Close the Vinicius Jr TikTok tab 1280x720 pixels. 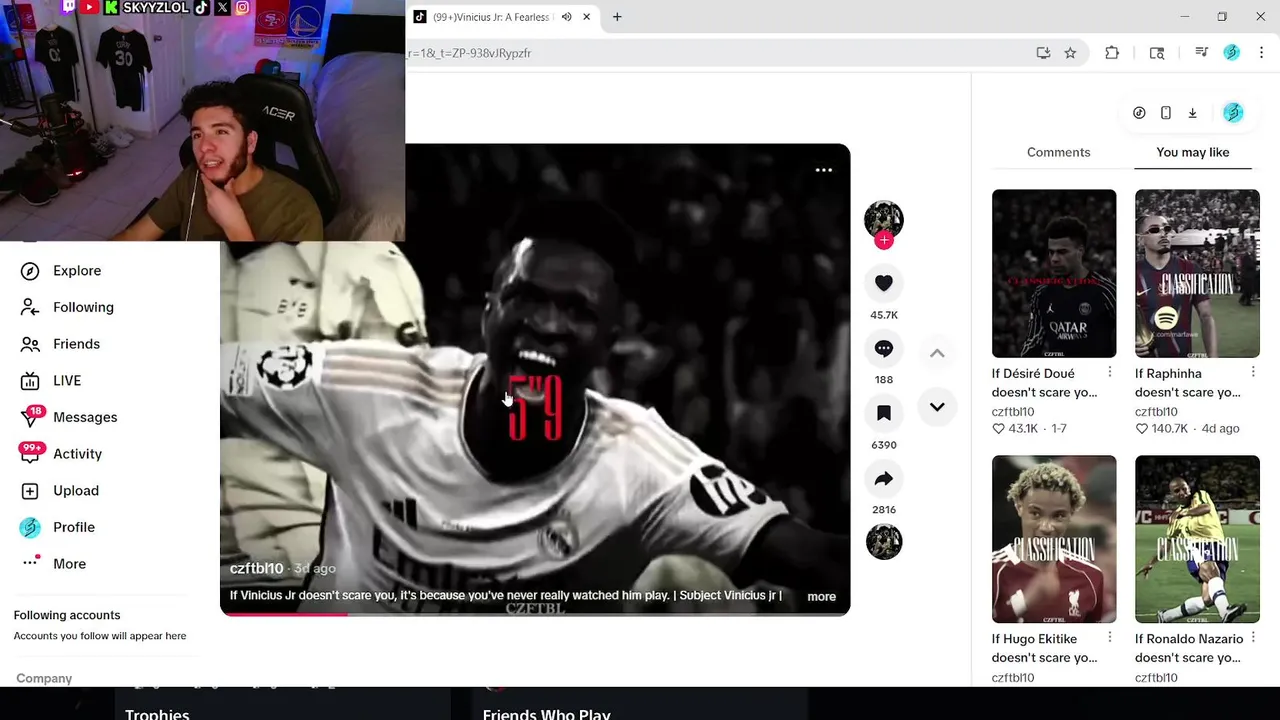(x=587, y=17)
